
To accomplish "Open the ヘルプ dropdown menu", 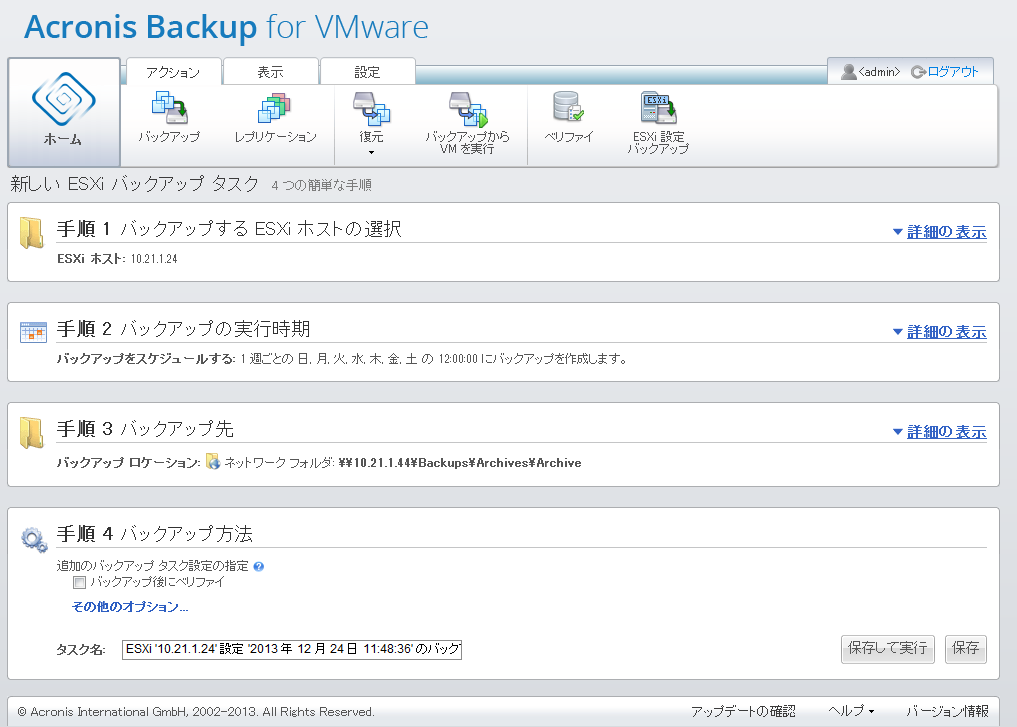I will click(851, 711).
